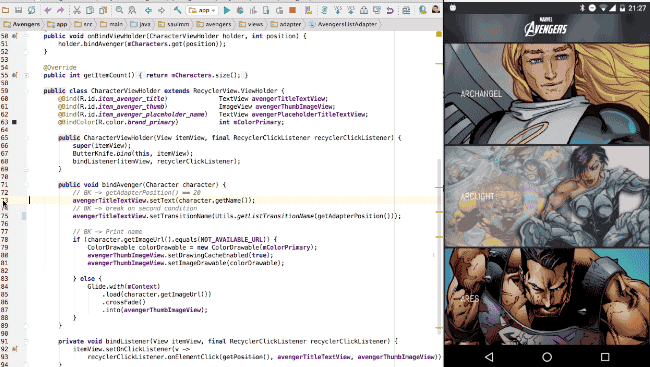Undo the last edit in the toolbar

tap(48, 10)
